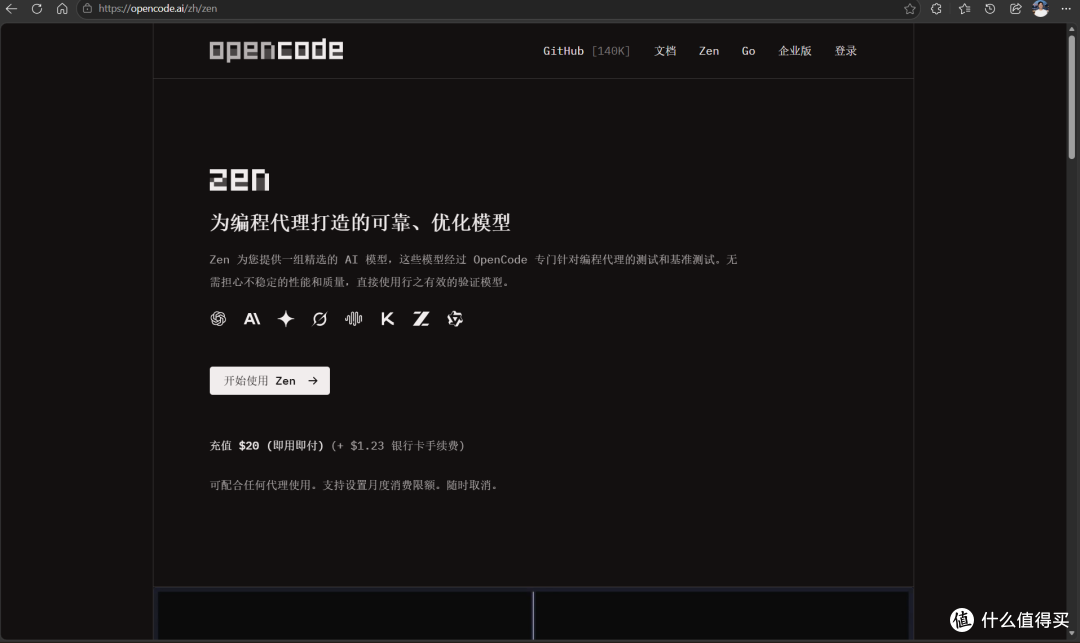Image resolution: width=1080 pixels, height=643 pixels.
Task: Click the headline 为编程代理打造的可靠、优化模型
Action: (x=360, y=222)
